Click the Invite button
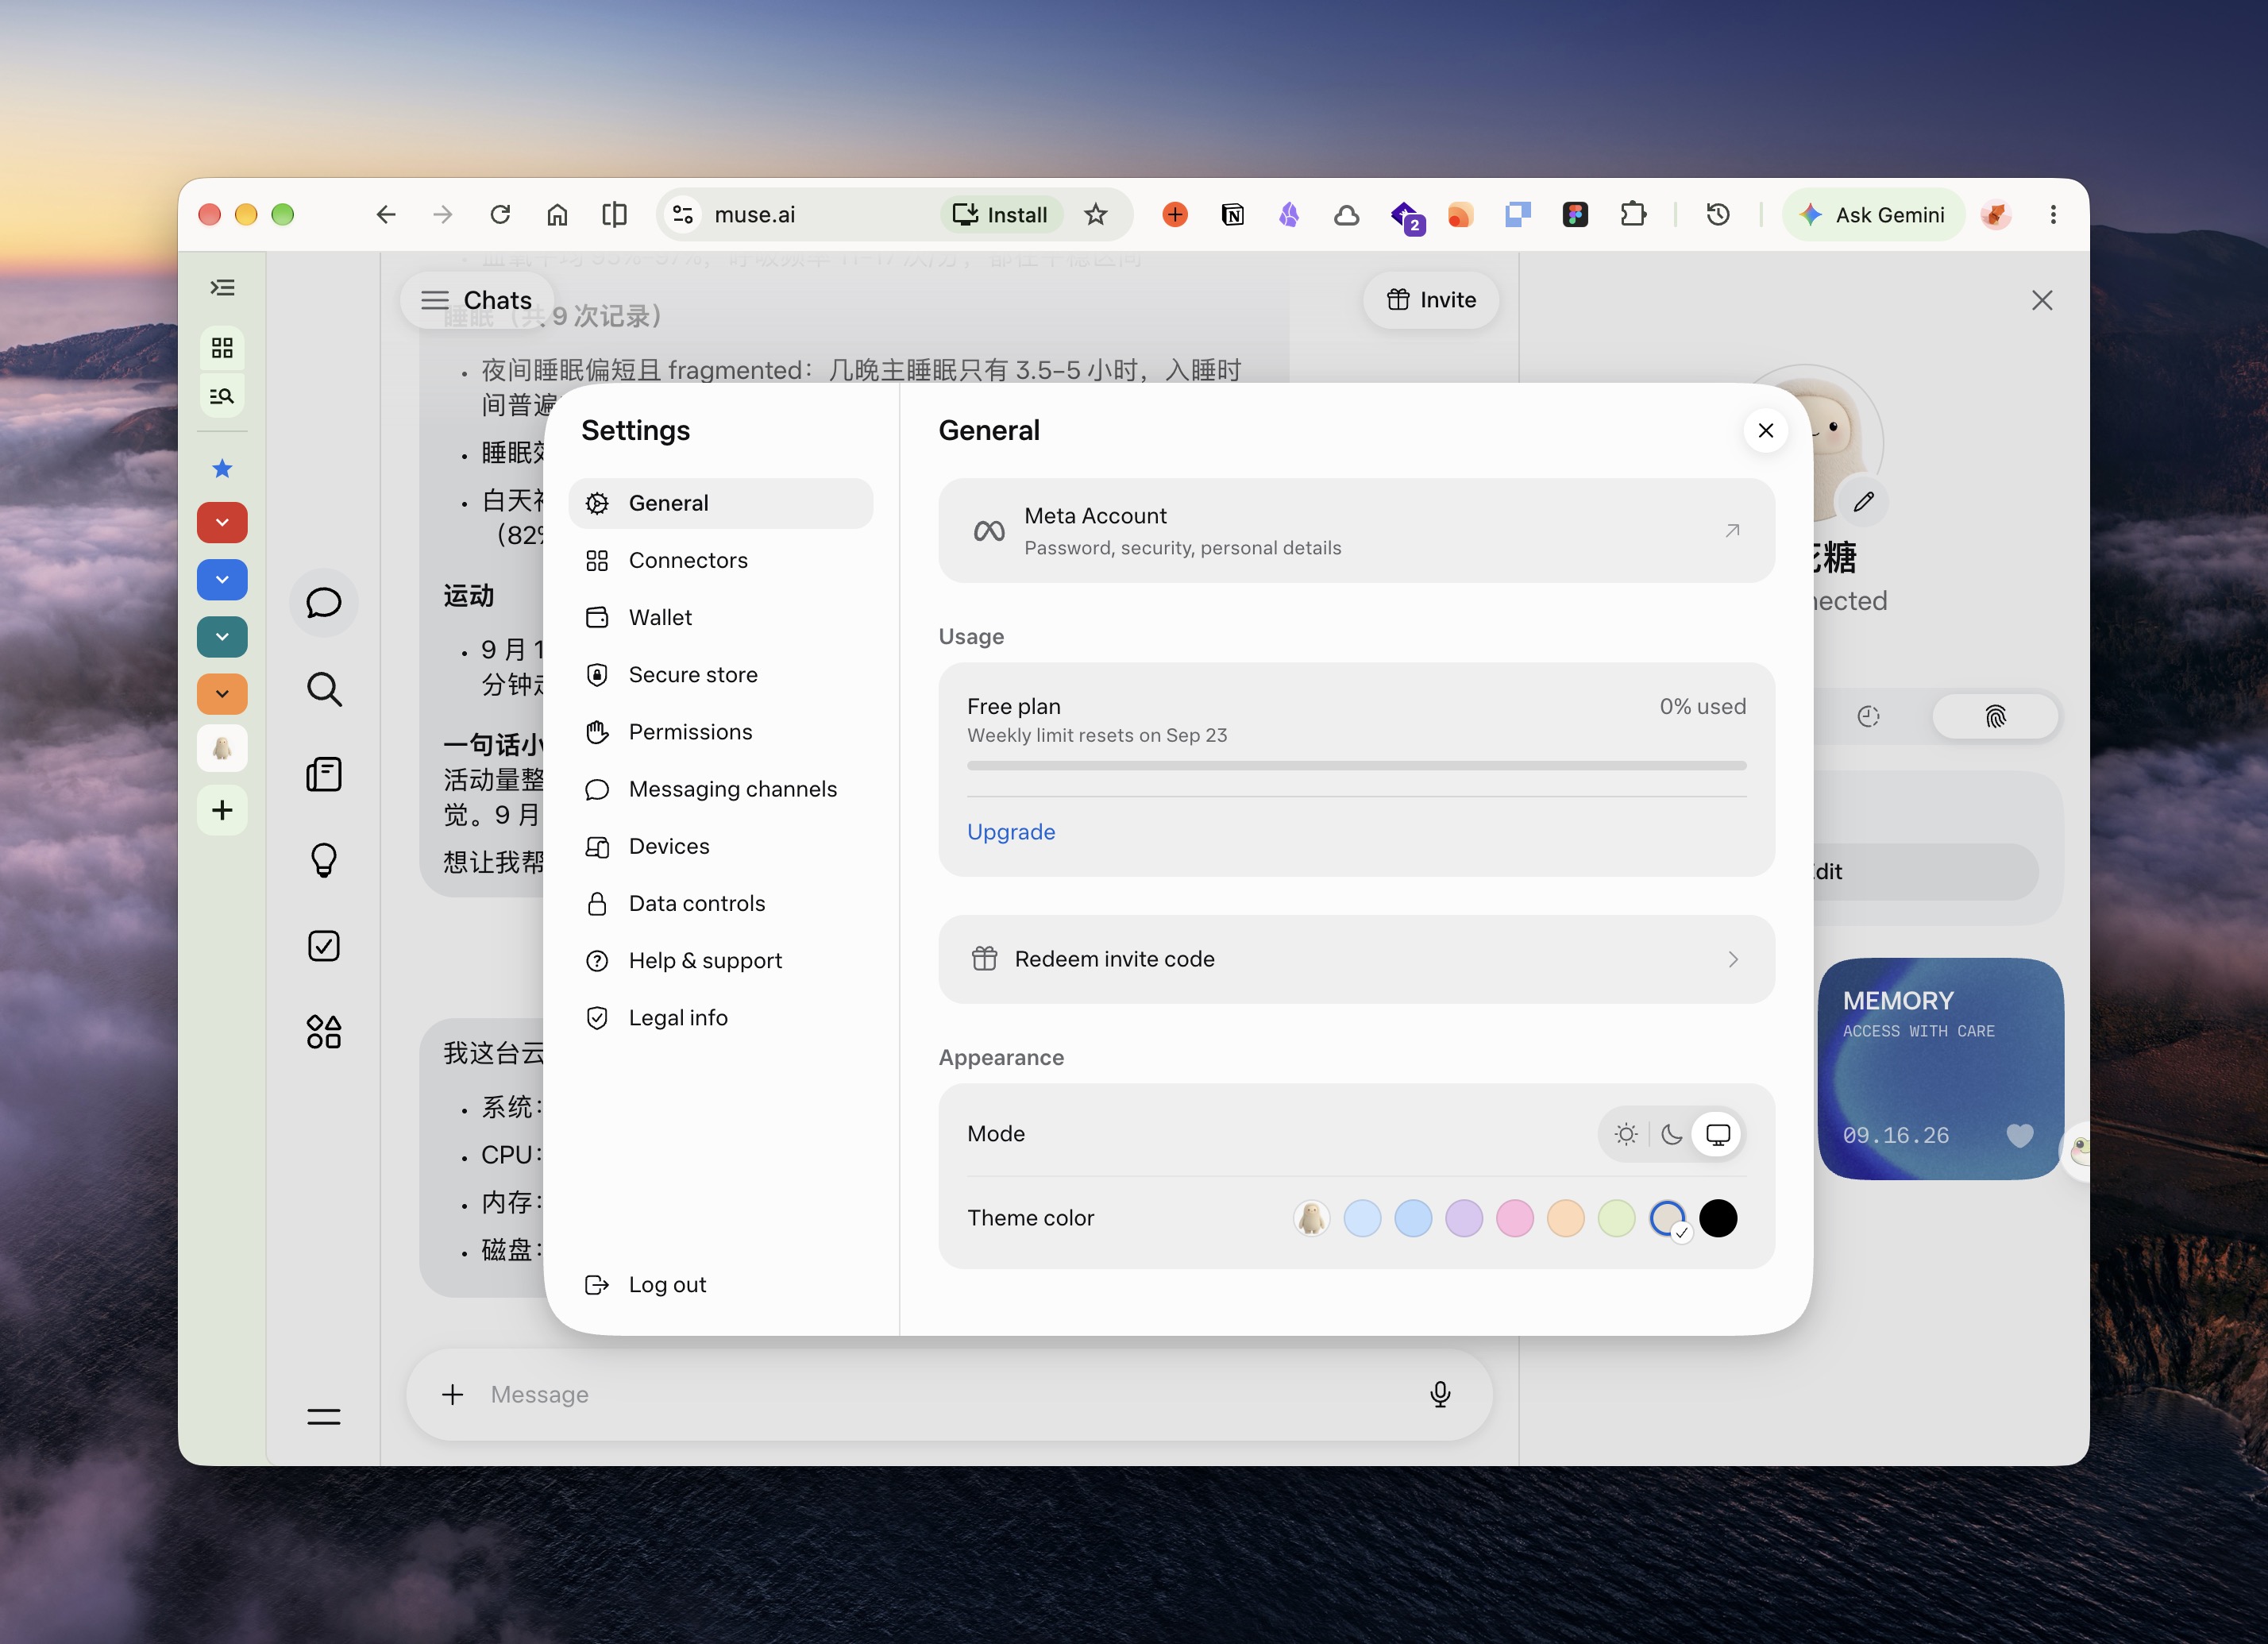Image resolution: width=2268 pixels, height=1644 pixels. (1431, 300)
